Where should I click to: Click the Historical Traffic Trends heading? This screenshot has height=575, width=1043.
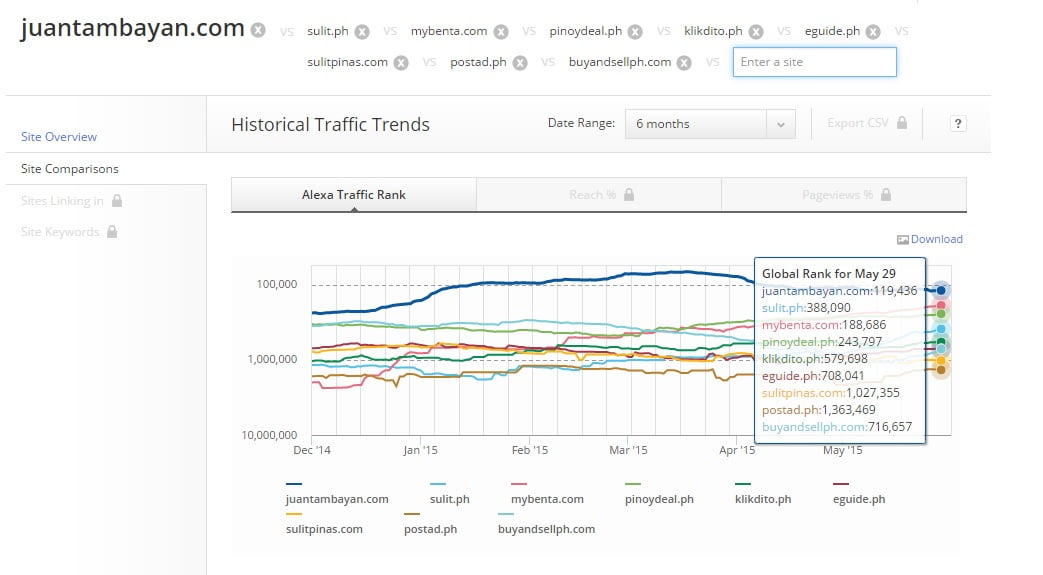pos(331,124)
